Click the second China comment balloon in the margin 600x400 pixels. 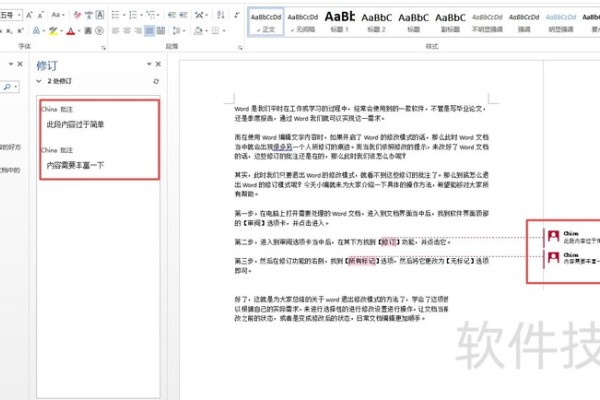pyautogui.click(x=572, y=258)
